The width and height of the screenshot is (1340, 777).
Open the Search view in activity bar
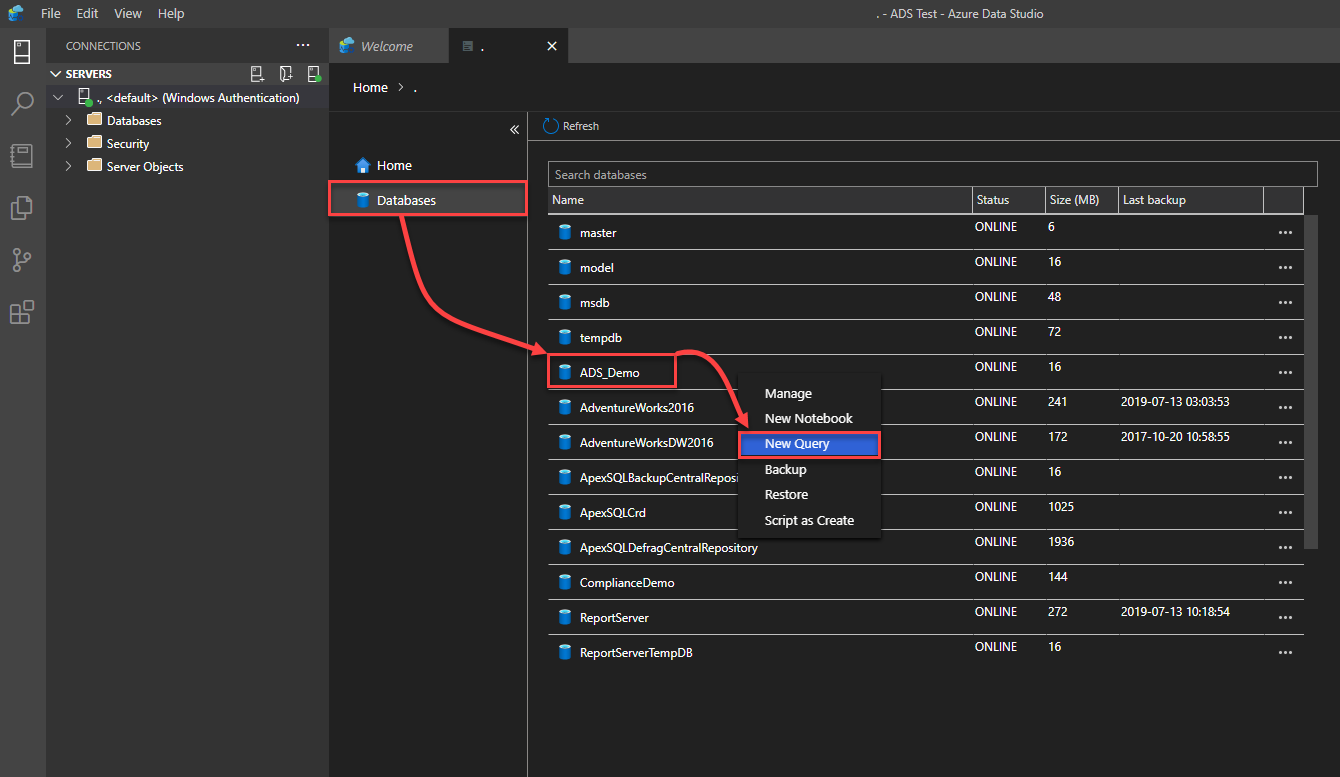pyautogui.click(x=22, y=104)
